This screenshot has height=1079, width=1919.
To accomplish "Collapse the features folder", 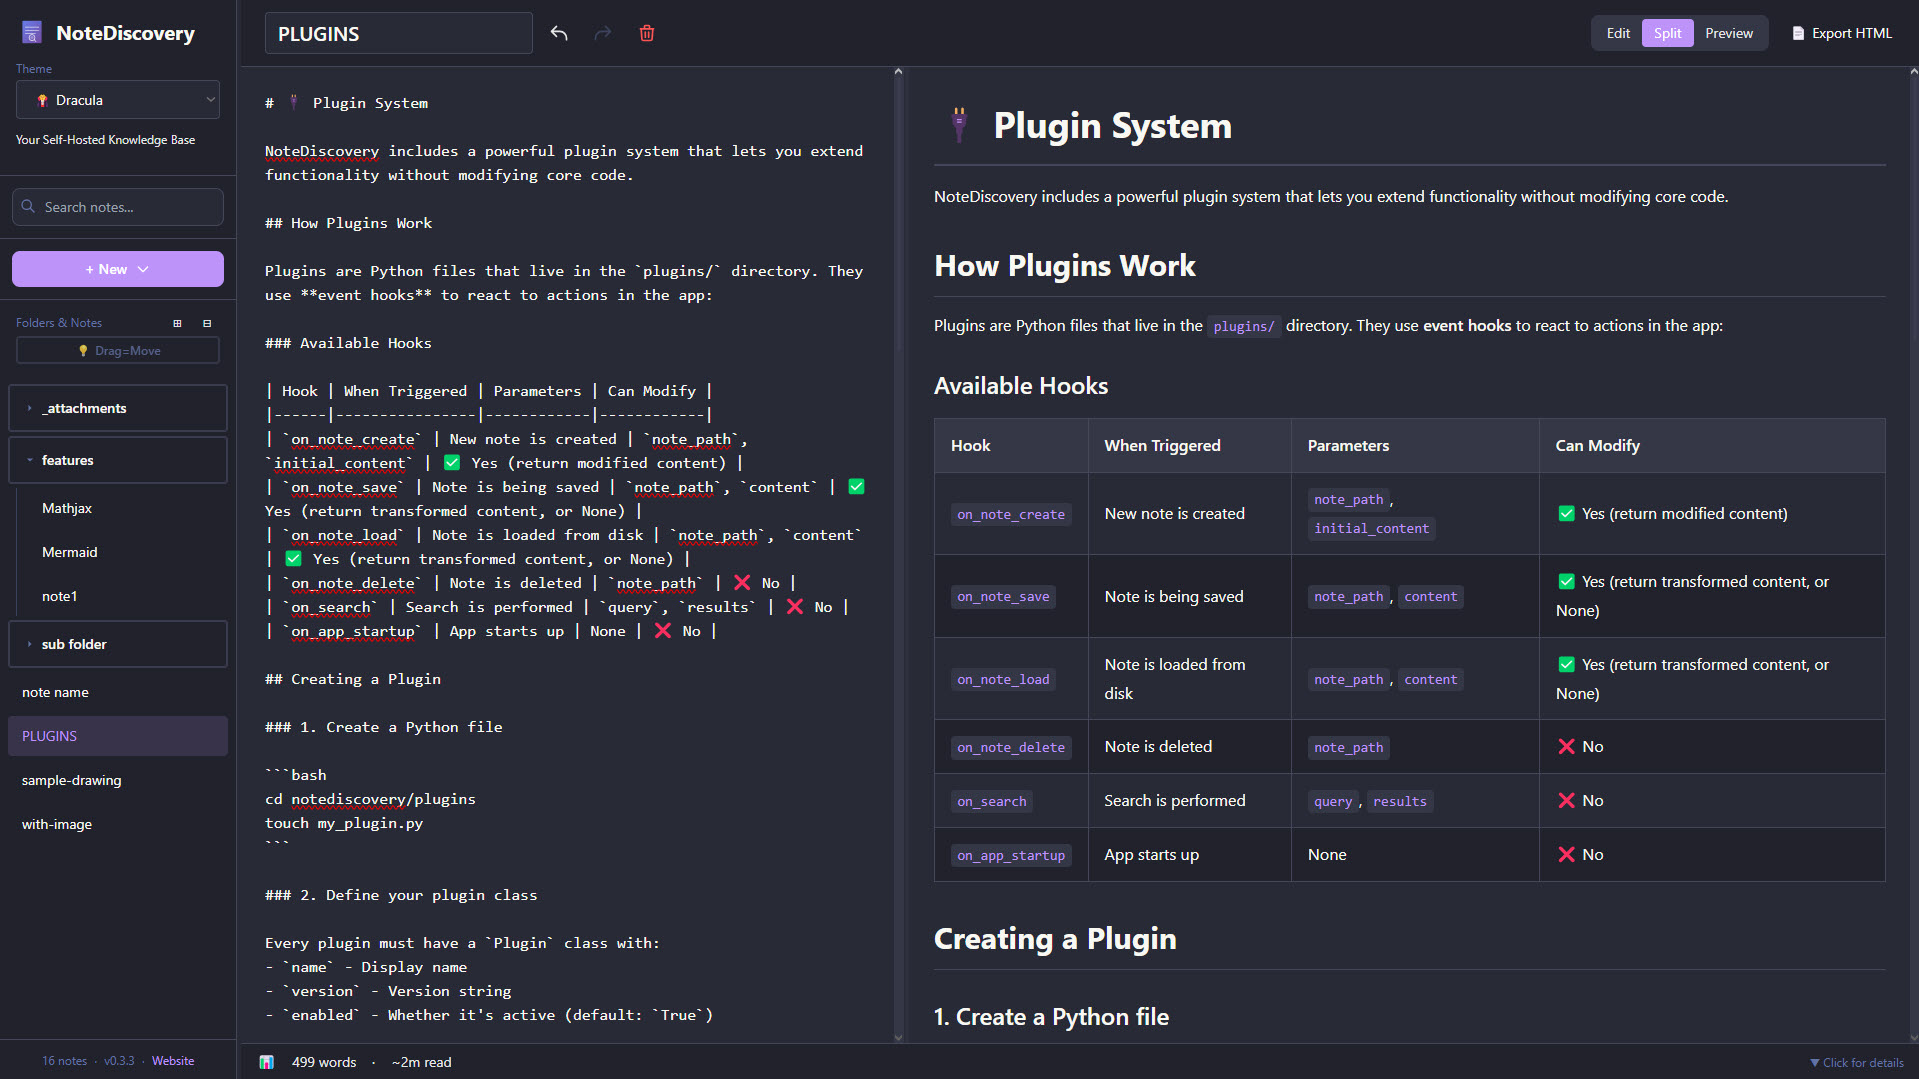I will (x=118, y=460).
